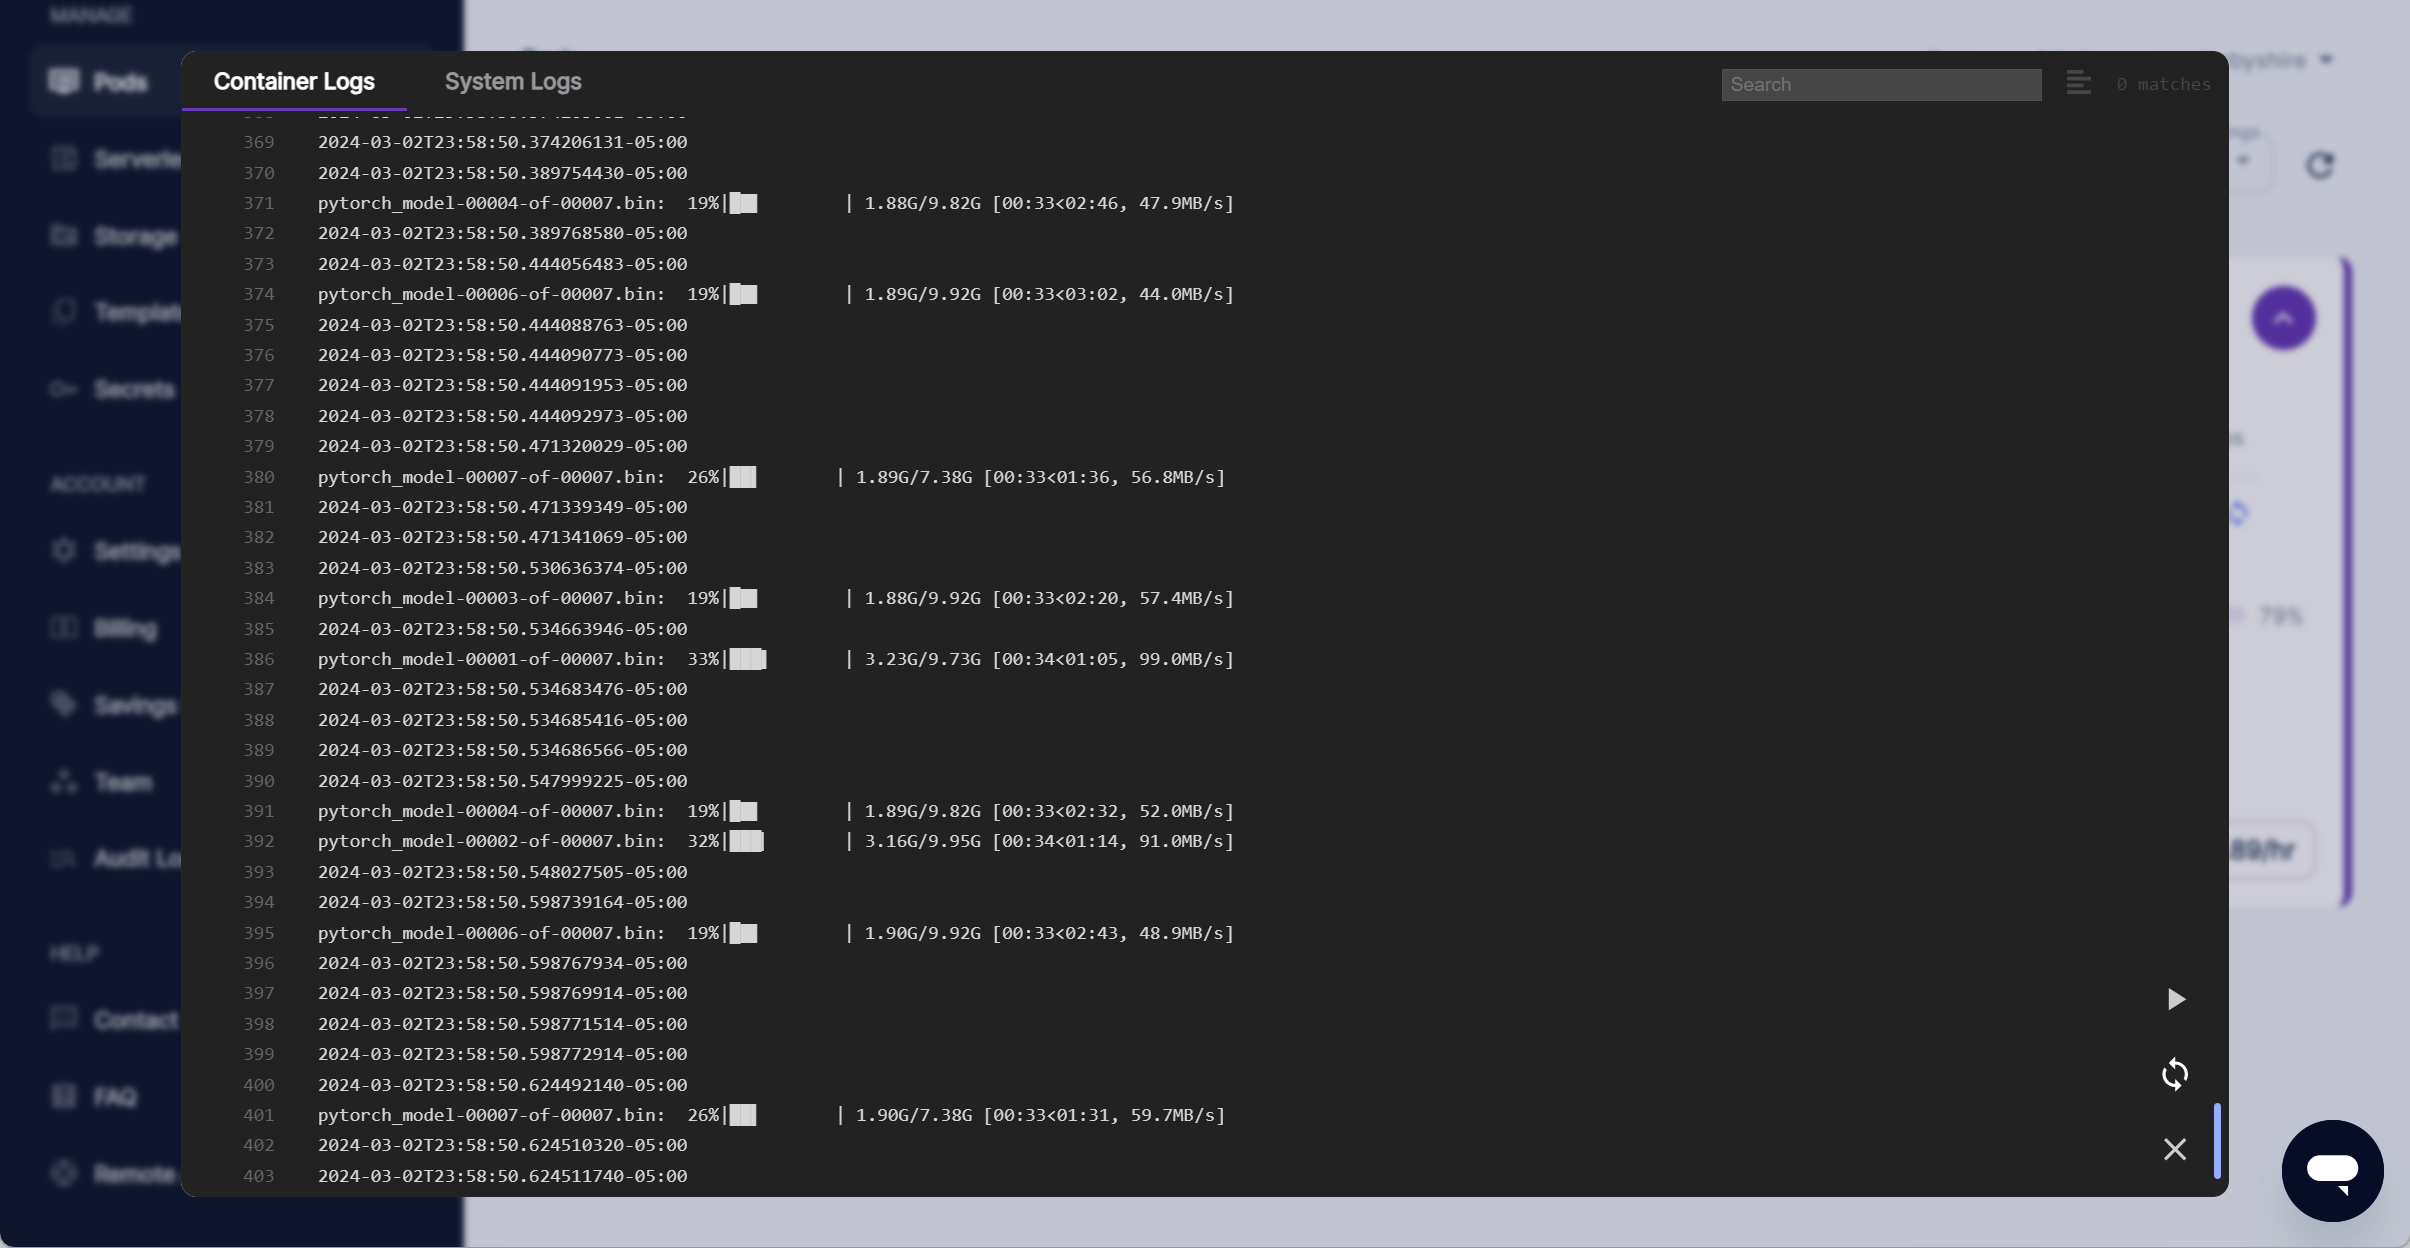Open Pods in the blurred sidebar
This screenshot has height=1248, width=2410.
tap(120, 82)
